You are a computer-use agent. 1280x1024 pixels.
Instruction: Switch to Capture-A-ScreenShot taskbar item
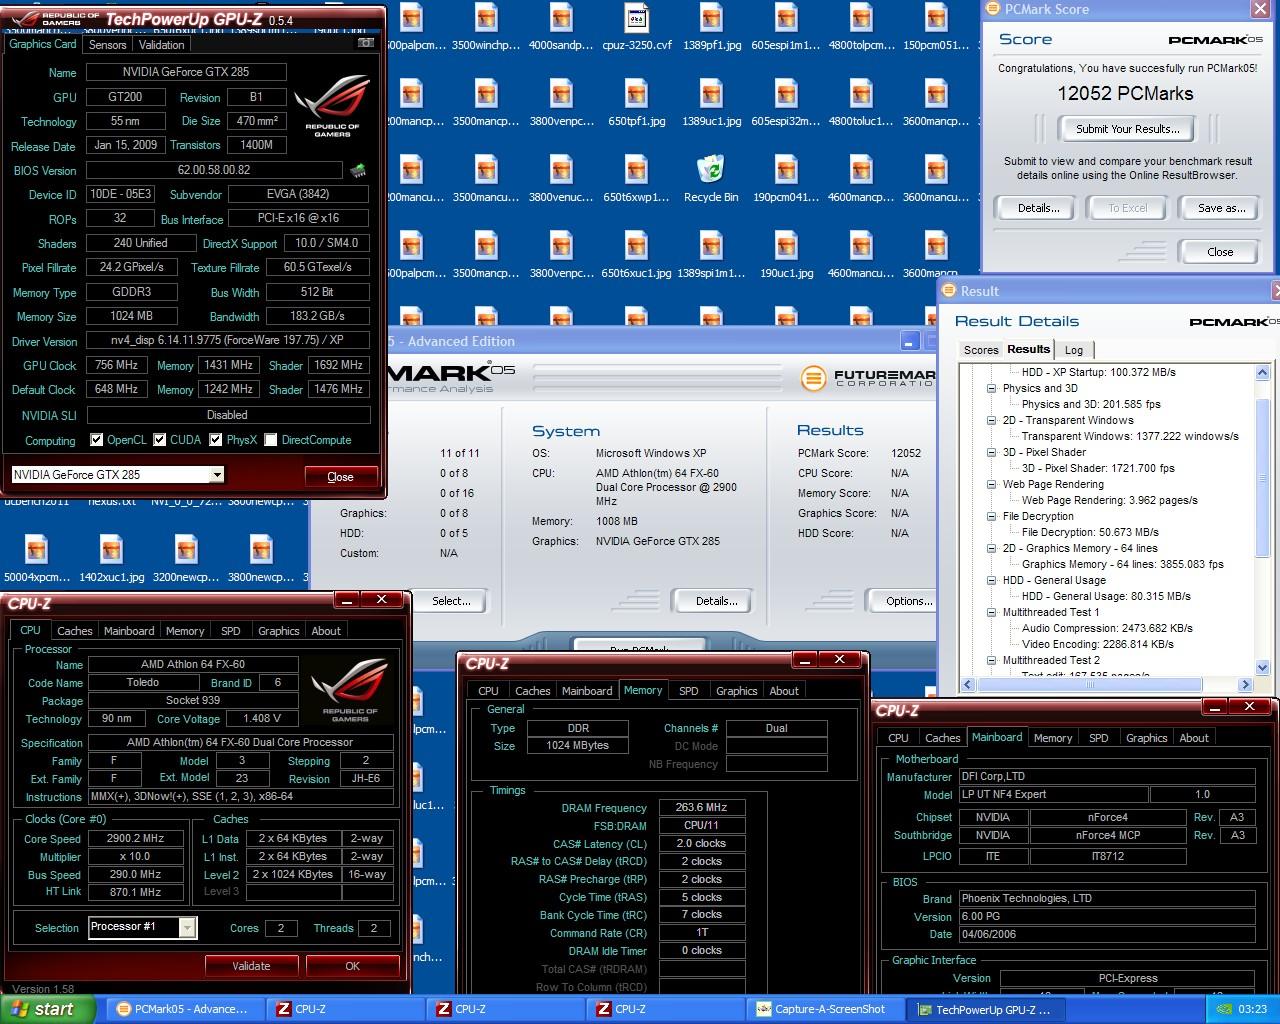coord(827,1009)
